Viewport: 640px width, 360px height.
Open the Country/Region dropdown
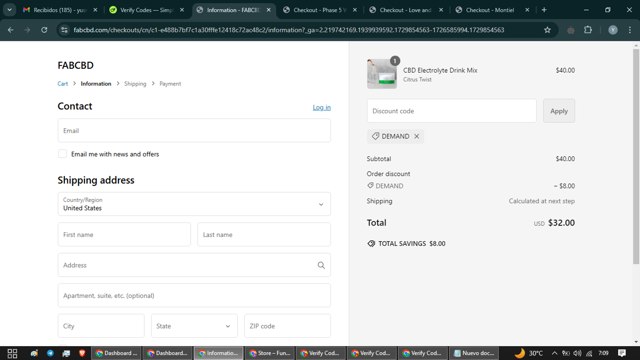(194, 204)
